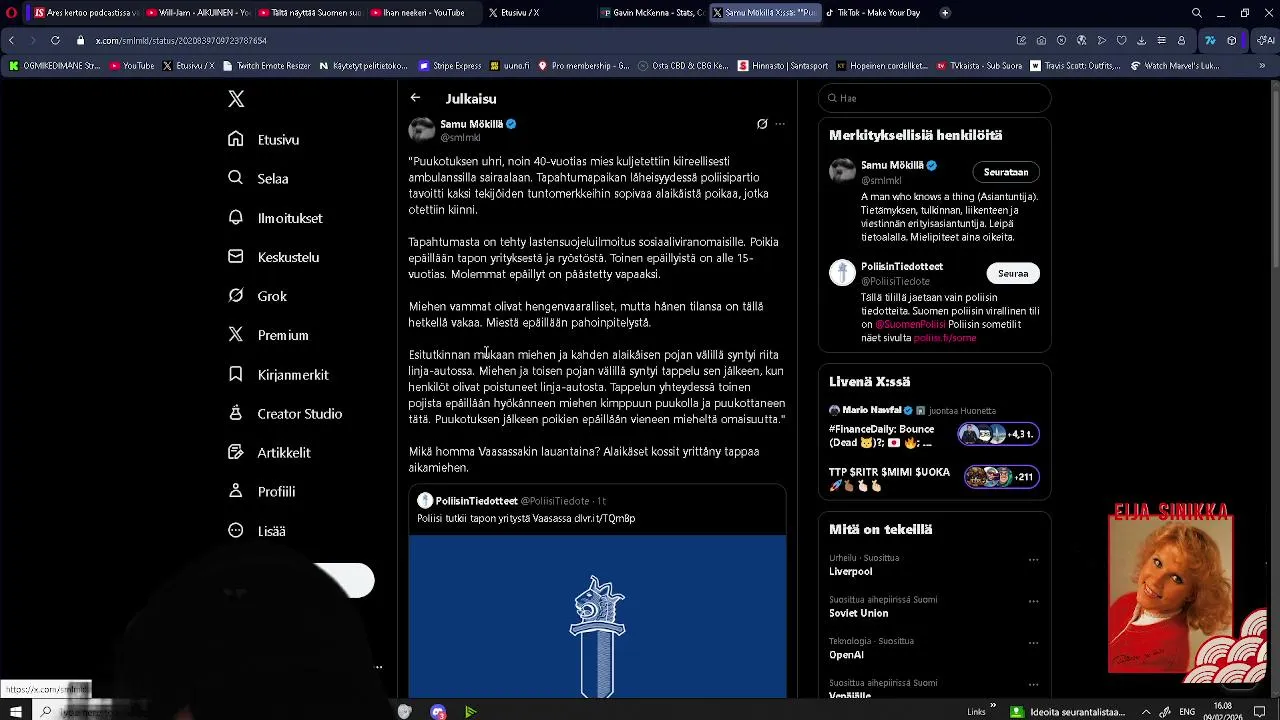
Task: Open the three-dot menu on Samu's post
Action: pyautogui.click(x=780, y=124)
